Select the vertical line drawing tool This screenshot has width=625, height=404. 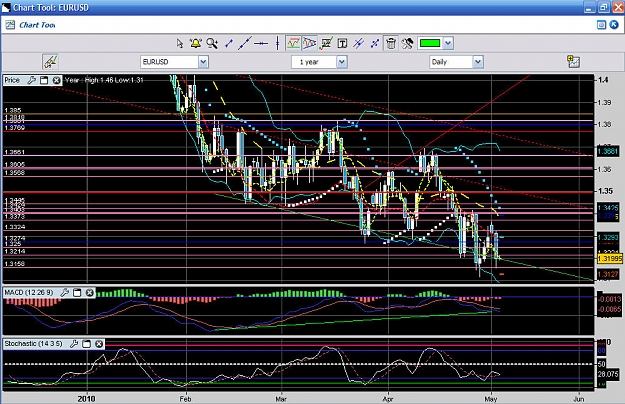[x=277, y=43]
